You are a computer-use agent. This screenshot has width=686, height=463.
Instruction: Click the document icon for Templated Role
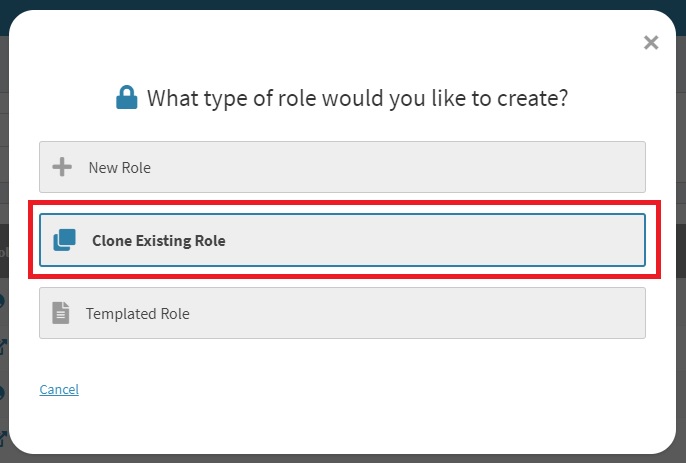61,313
